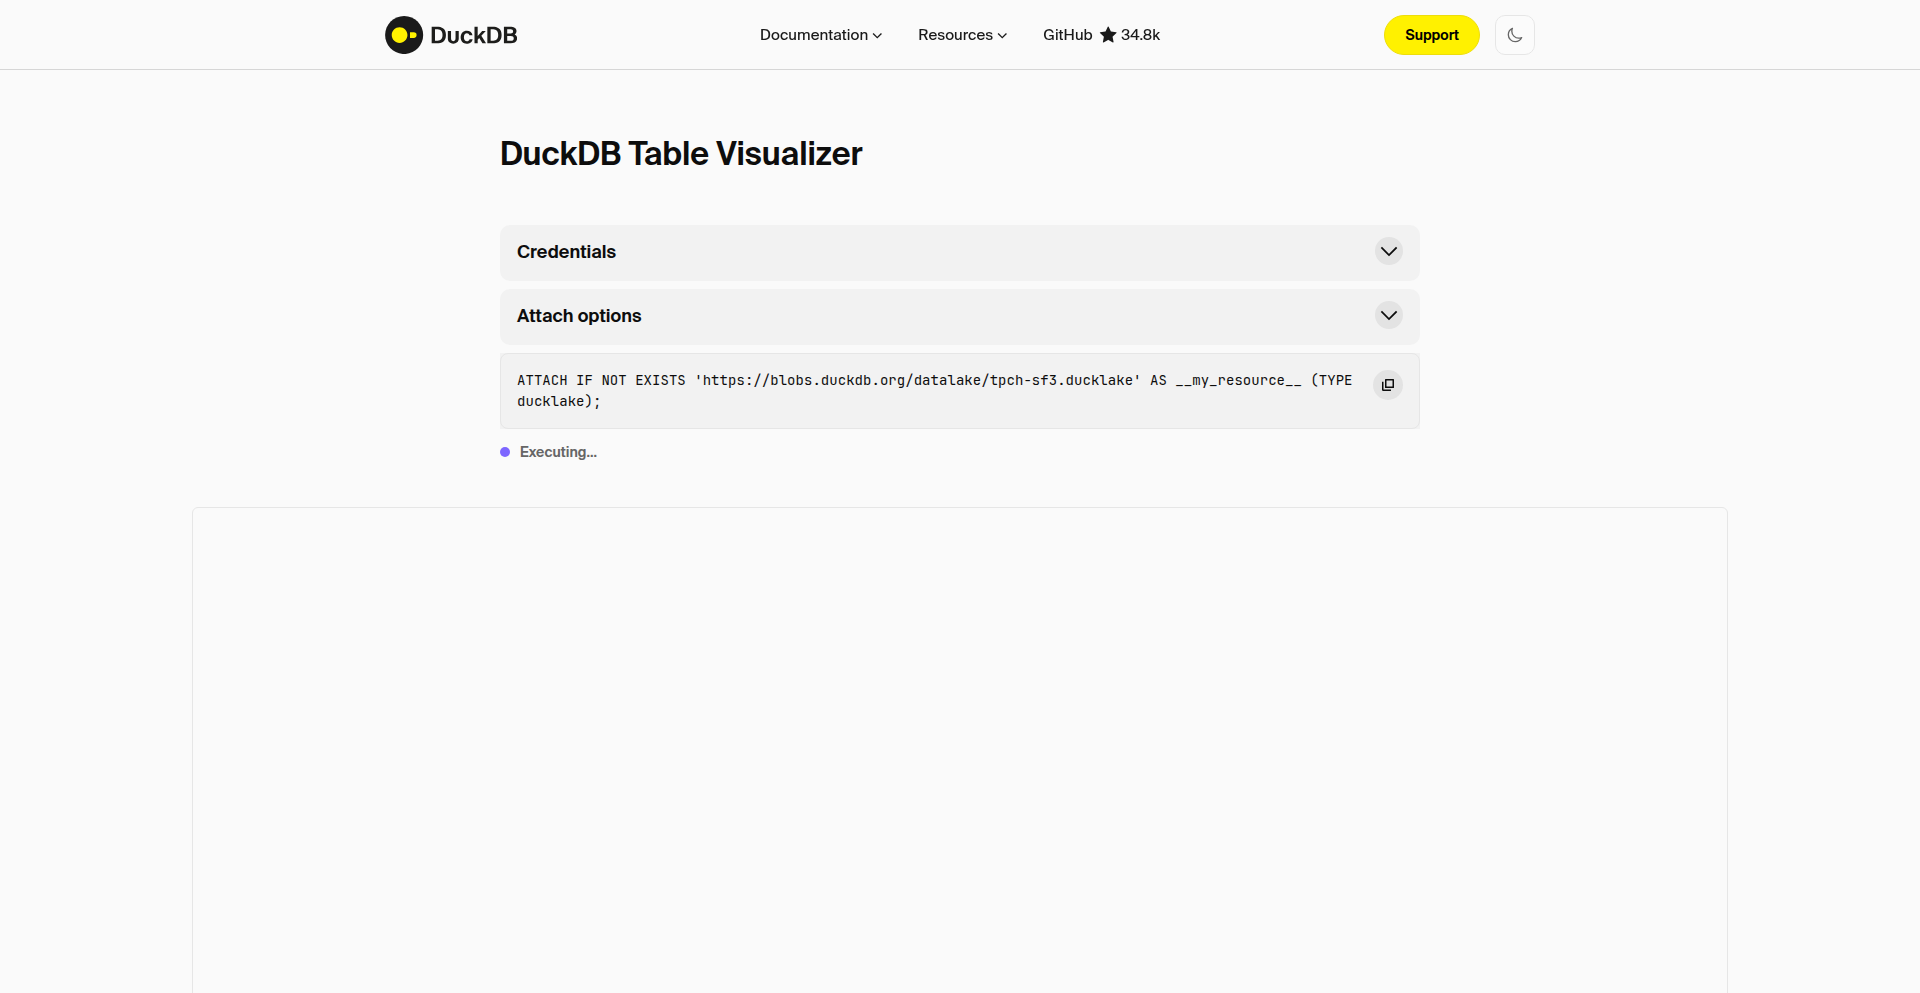Follow the 34.8k GitHub stars link
This screenshot has width=1920, height=993.
(1139, 34)
